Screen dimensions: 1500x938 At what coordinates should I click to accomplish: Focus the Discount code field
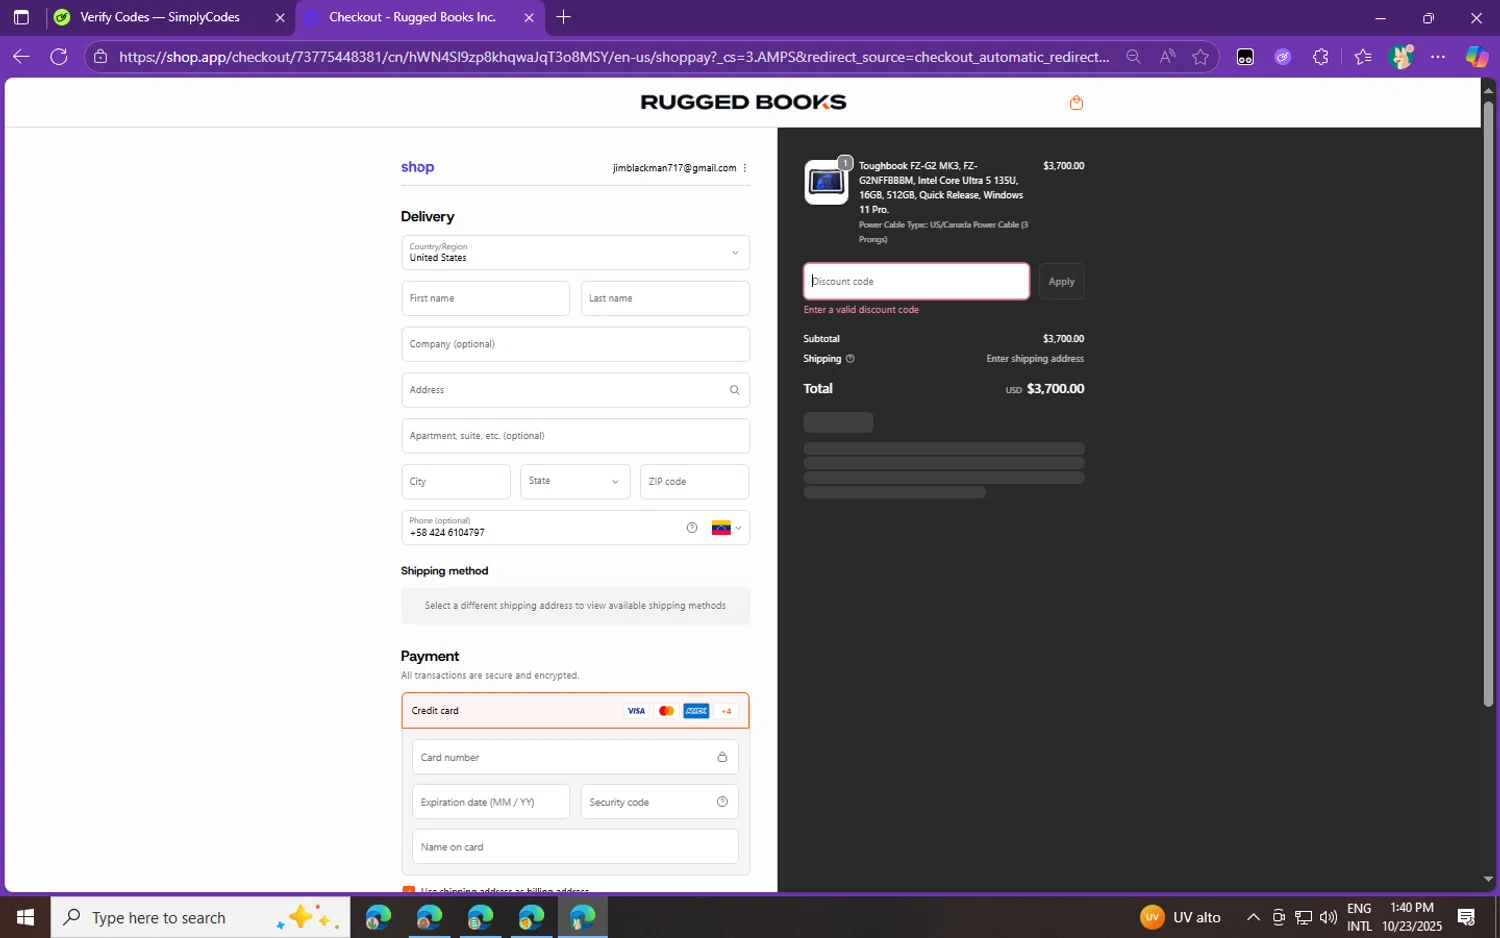coord(916,282)
